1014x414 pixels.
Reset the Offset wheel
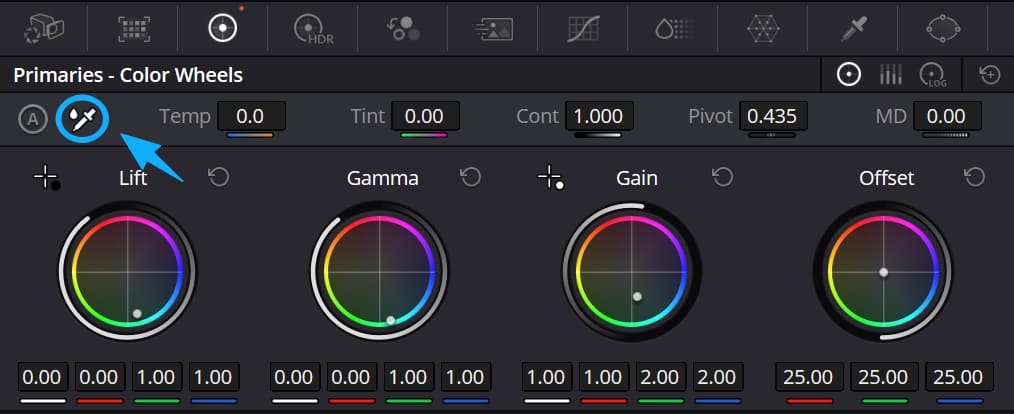pos(975,177)
